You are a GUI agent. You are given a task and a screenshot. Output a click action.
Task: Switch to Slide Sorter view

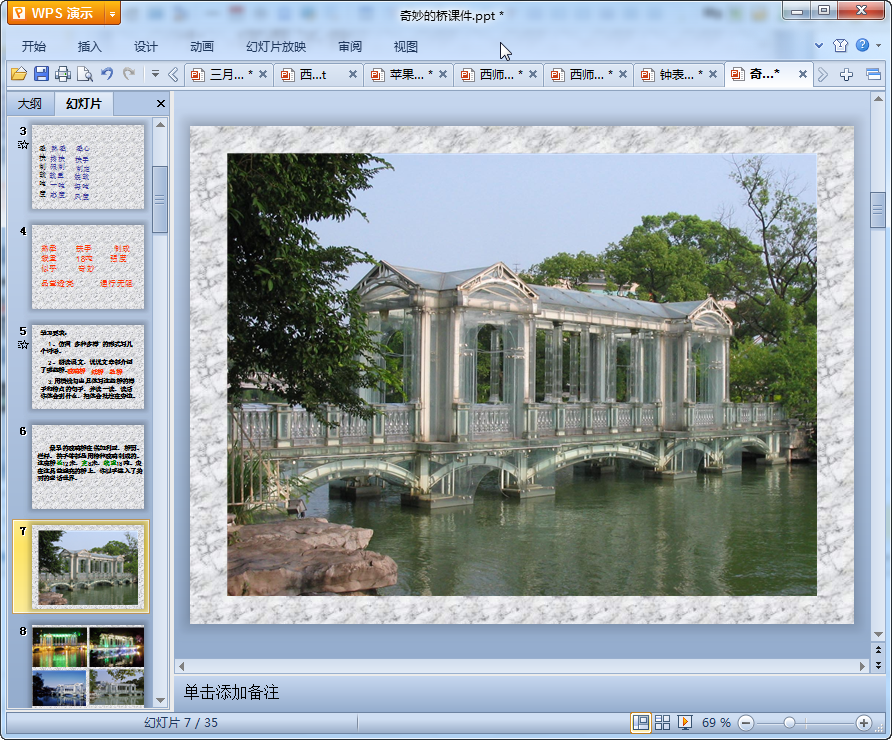coord(663,722)
